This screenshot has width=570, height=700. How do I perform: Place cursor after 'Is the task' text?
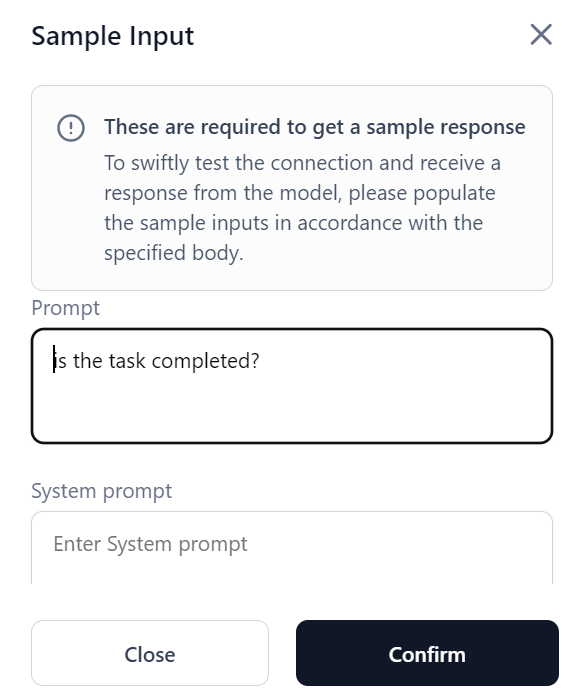(146, 361)
